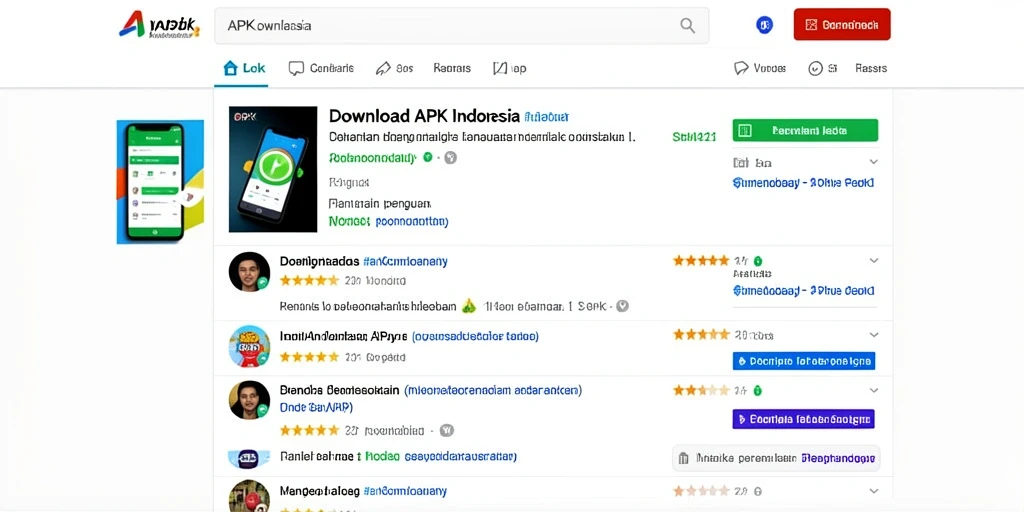Viewport: 1024px width, 512px height.
Task: Open the blue link beside the Download APK Indonesia title
Action: [x=547, y=117]
